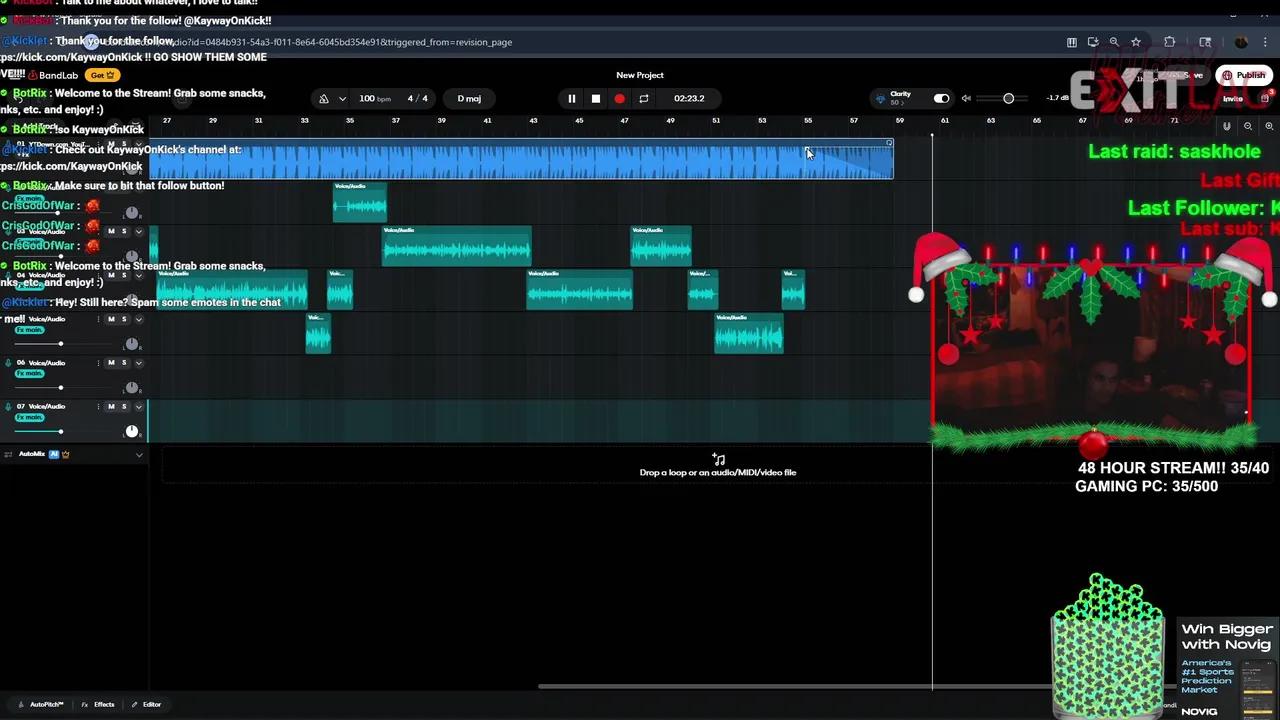
Task: Toggle the loop cycle icon
Action: click(x=644, y=98)
